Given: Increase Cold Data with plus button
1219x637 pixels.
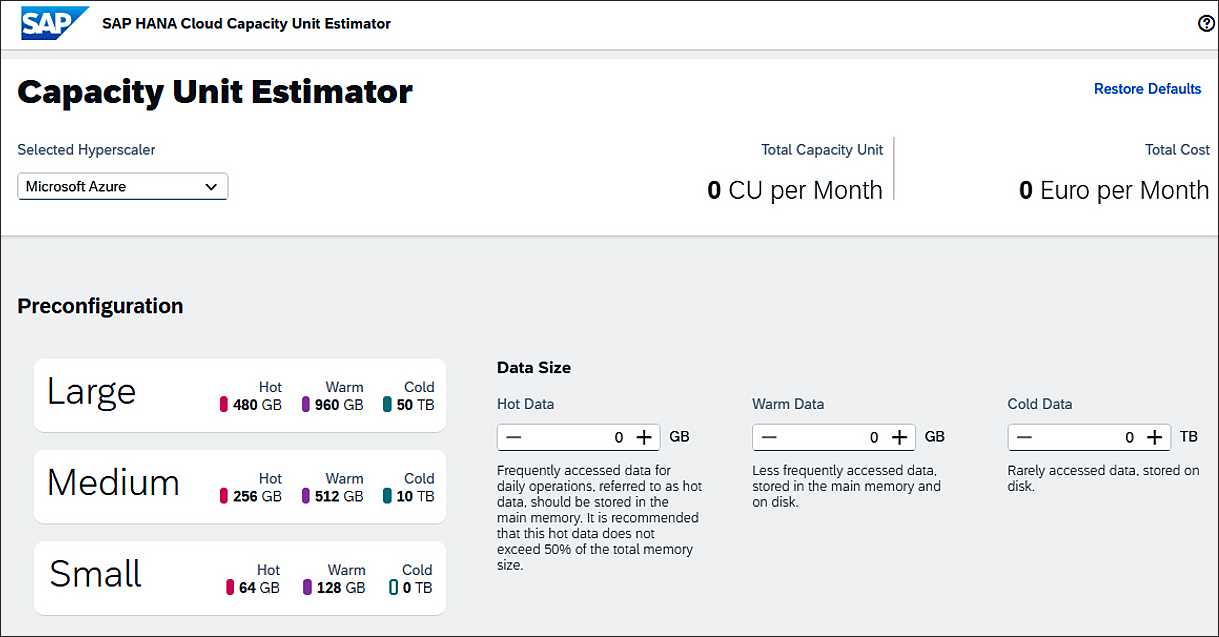Looking at the screenshot, I should coord(1155,437).
